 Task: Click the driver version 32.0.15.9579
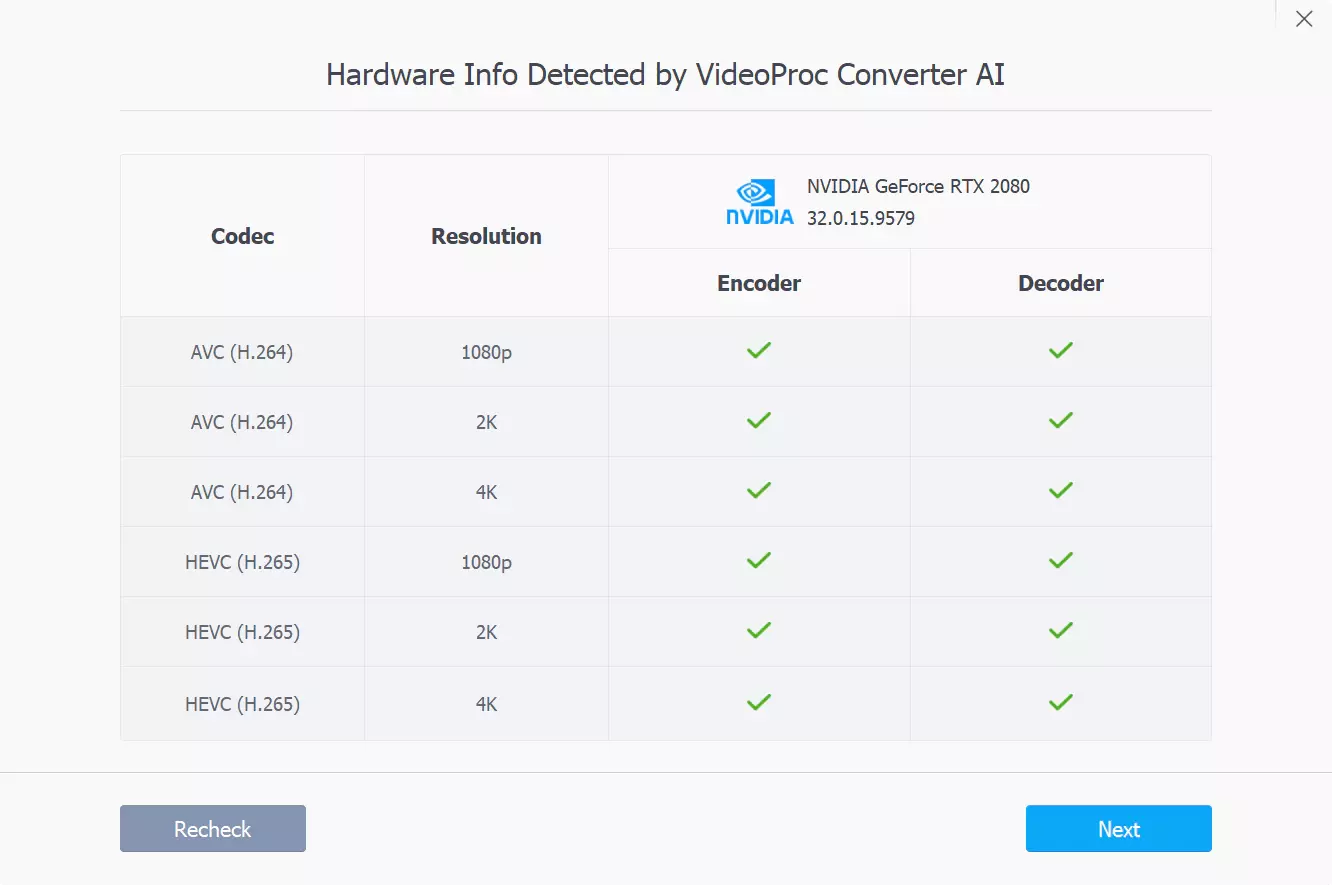pyautogui.click(x=861, y=218)
